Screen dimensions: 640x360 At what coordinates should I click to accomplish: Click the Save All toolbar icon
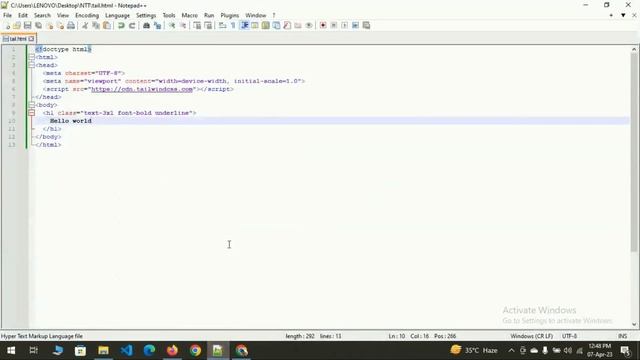coord(38,25)
